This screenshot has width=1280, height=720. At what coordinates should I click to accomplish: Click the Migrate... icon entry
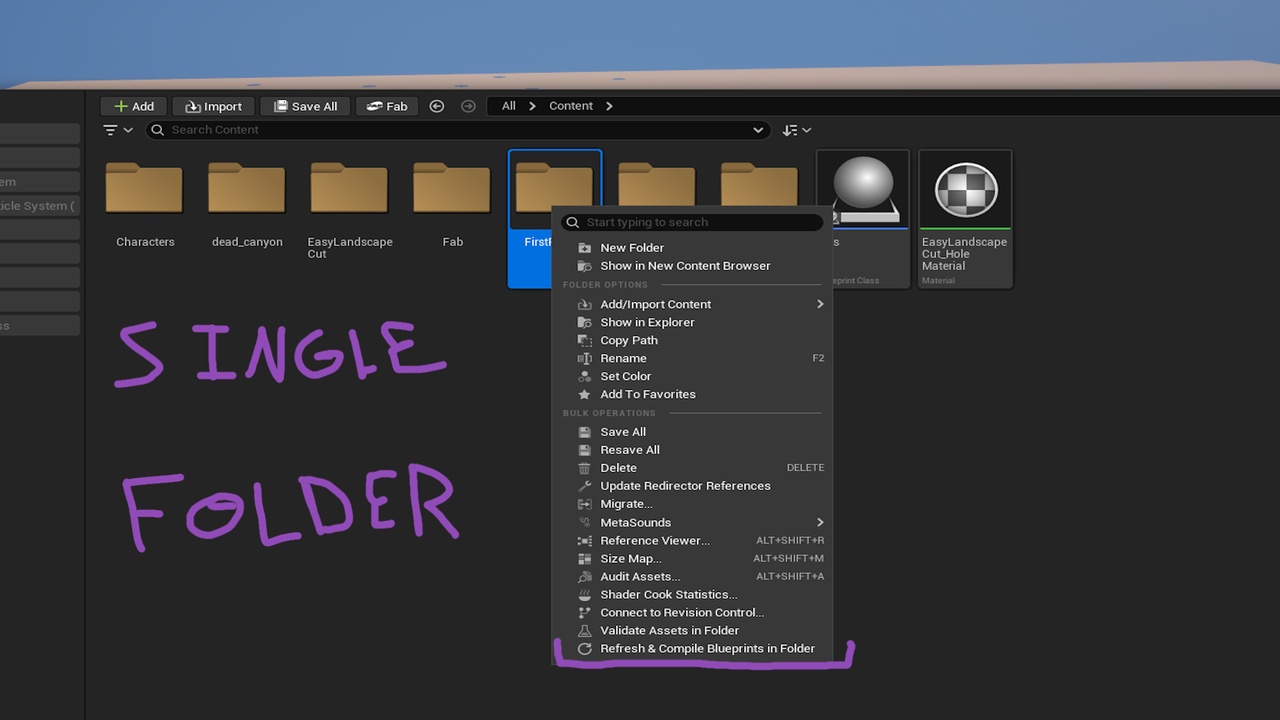coord(692,504)
